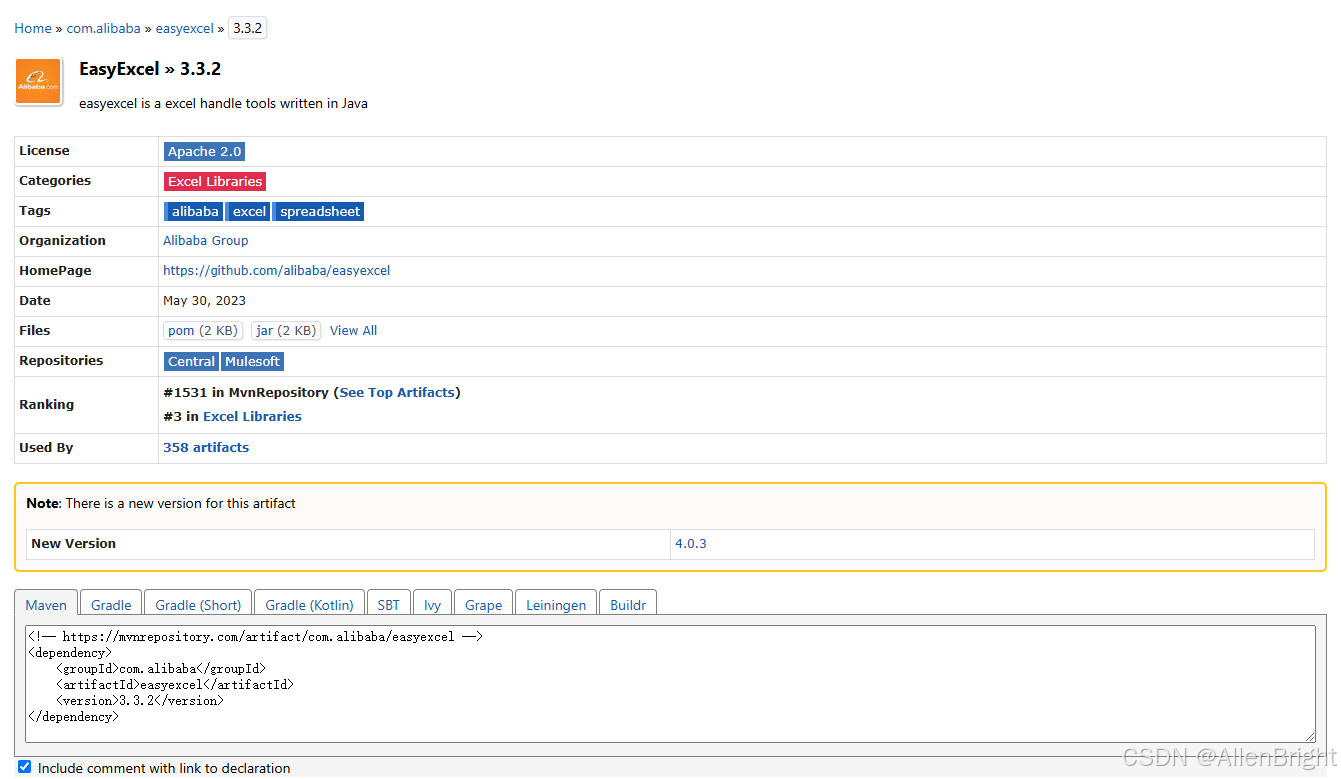Click the Central repository badge
The height and width of the screenshot is (779, 1341).
[191, 361]
